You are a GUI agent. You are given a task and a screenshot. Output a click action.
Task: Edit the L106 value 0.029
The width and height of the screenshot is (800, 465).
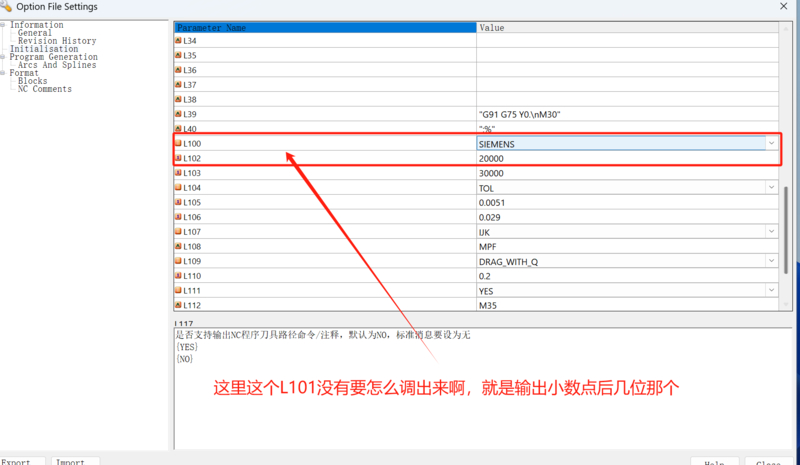[x=628, y=217]
